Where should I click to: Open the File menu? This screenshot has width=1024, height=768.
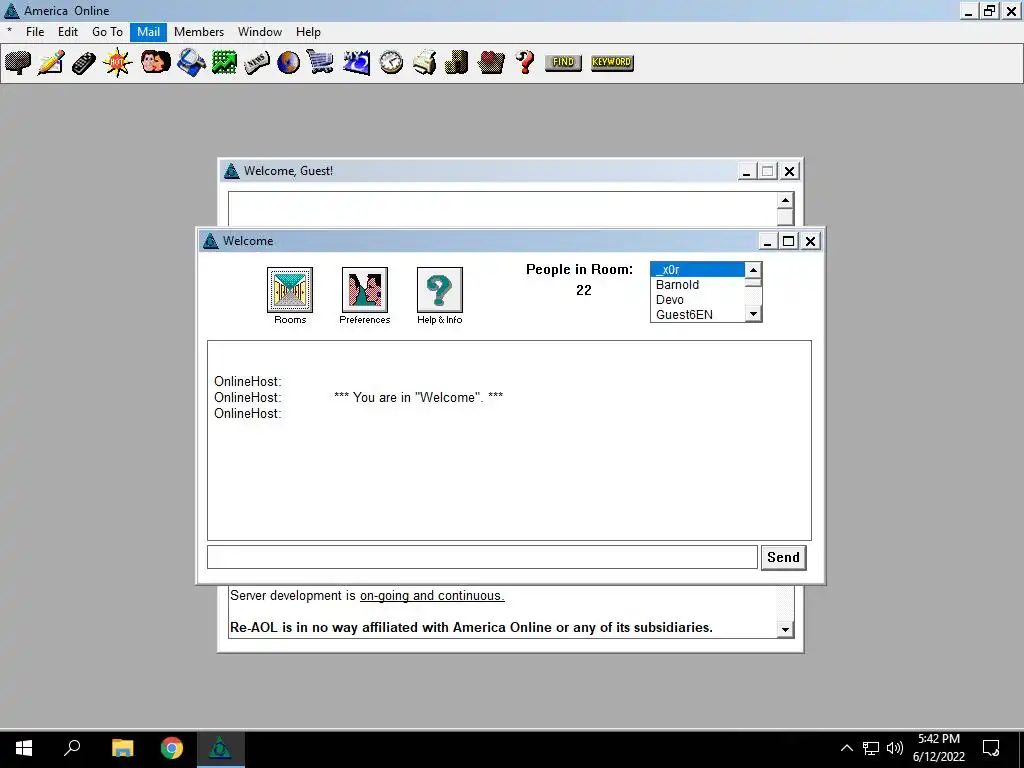[x=35, y=32]
